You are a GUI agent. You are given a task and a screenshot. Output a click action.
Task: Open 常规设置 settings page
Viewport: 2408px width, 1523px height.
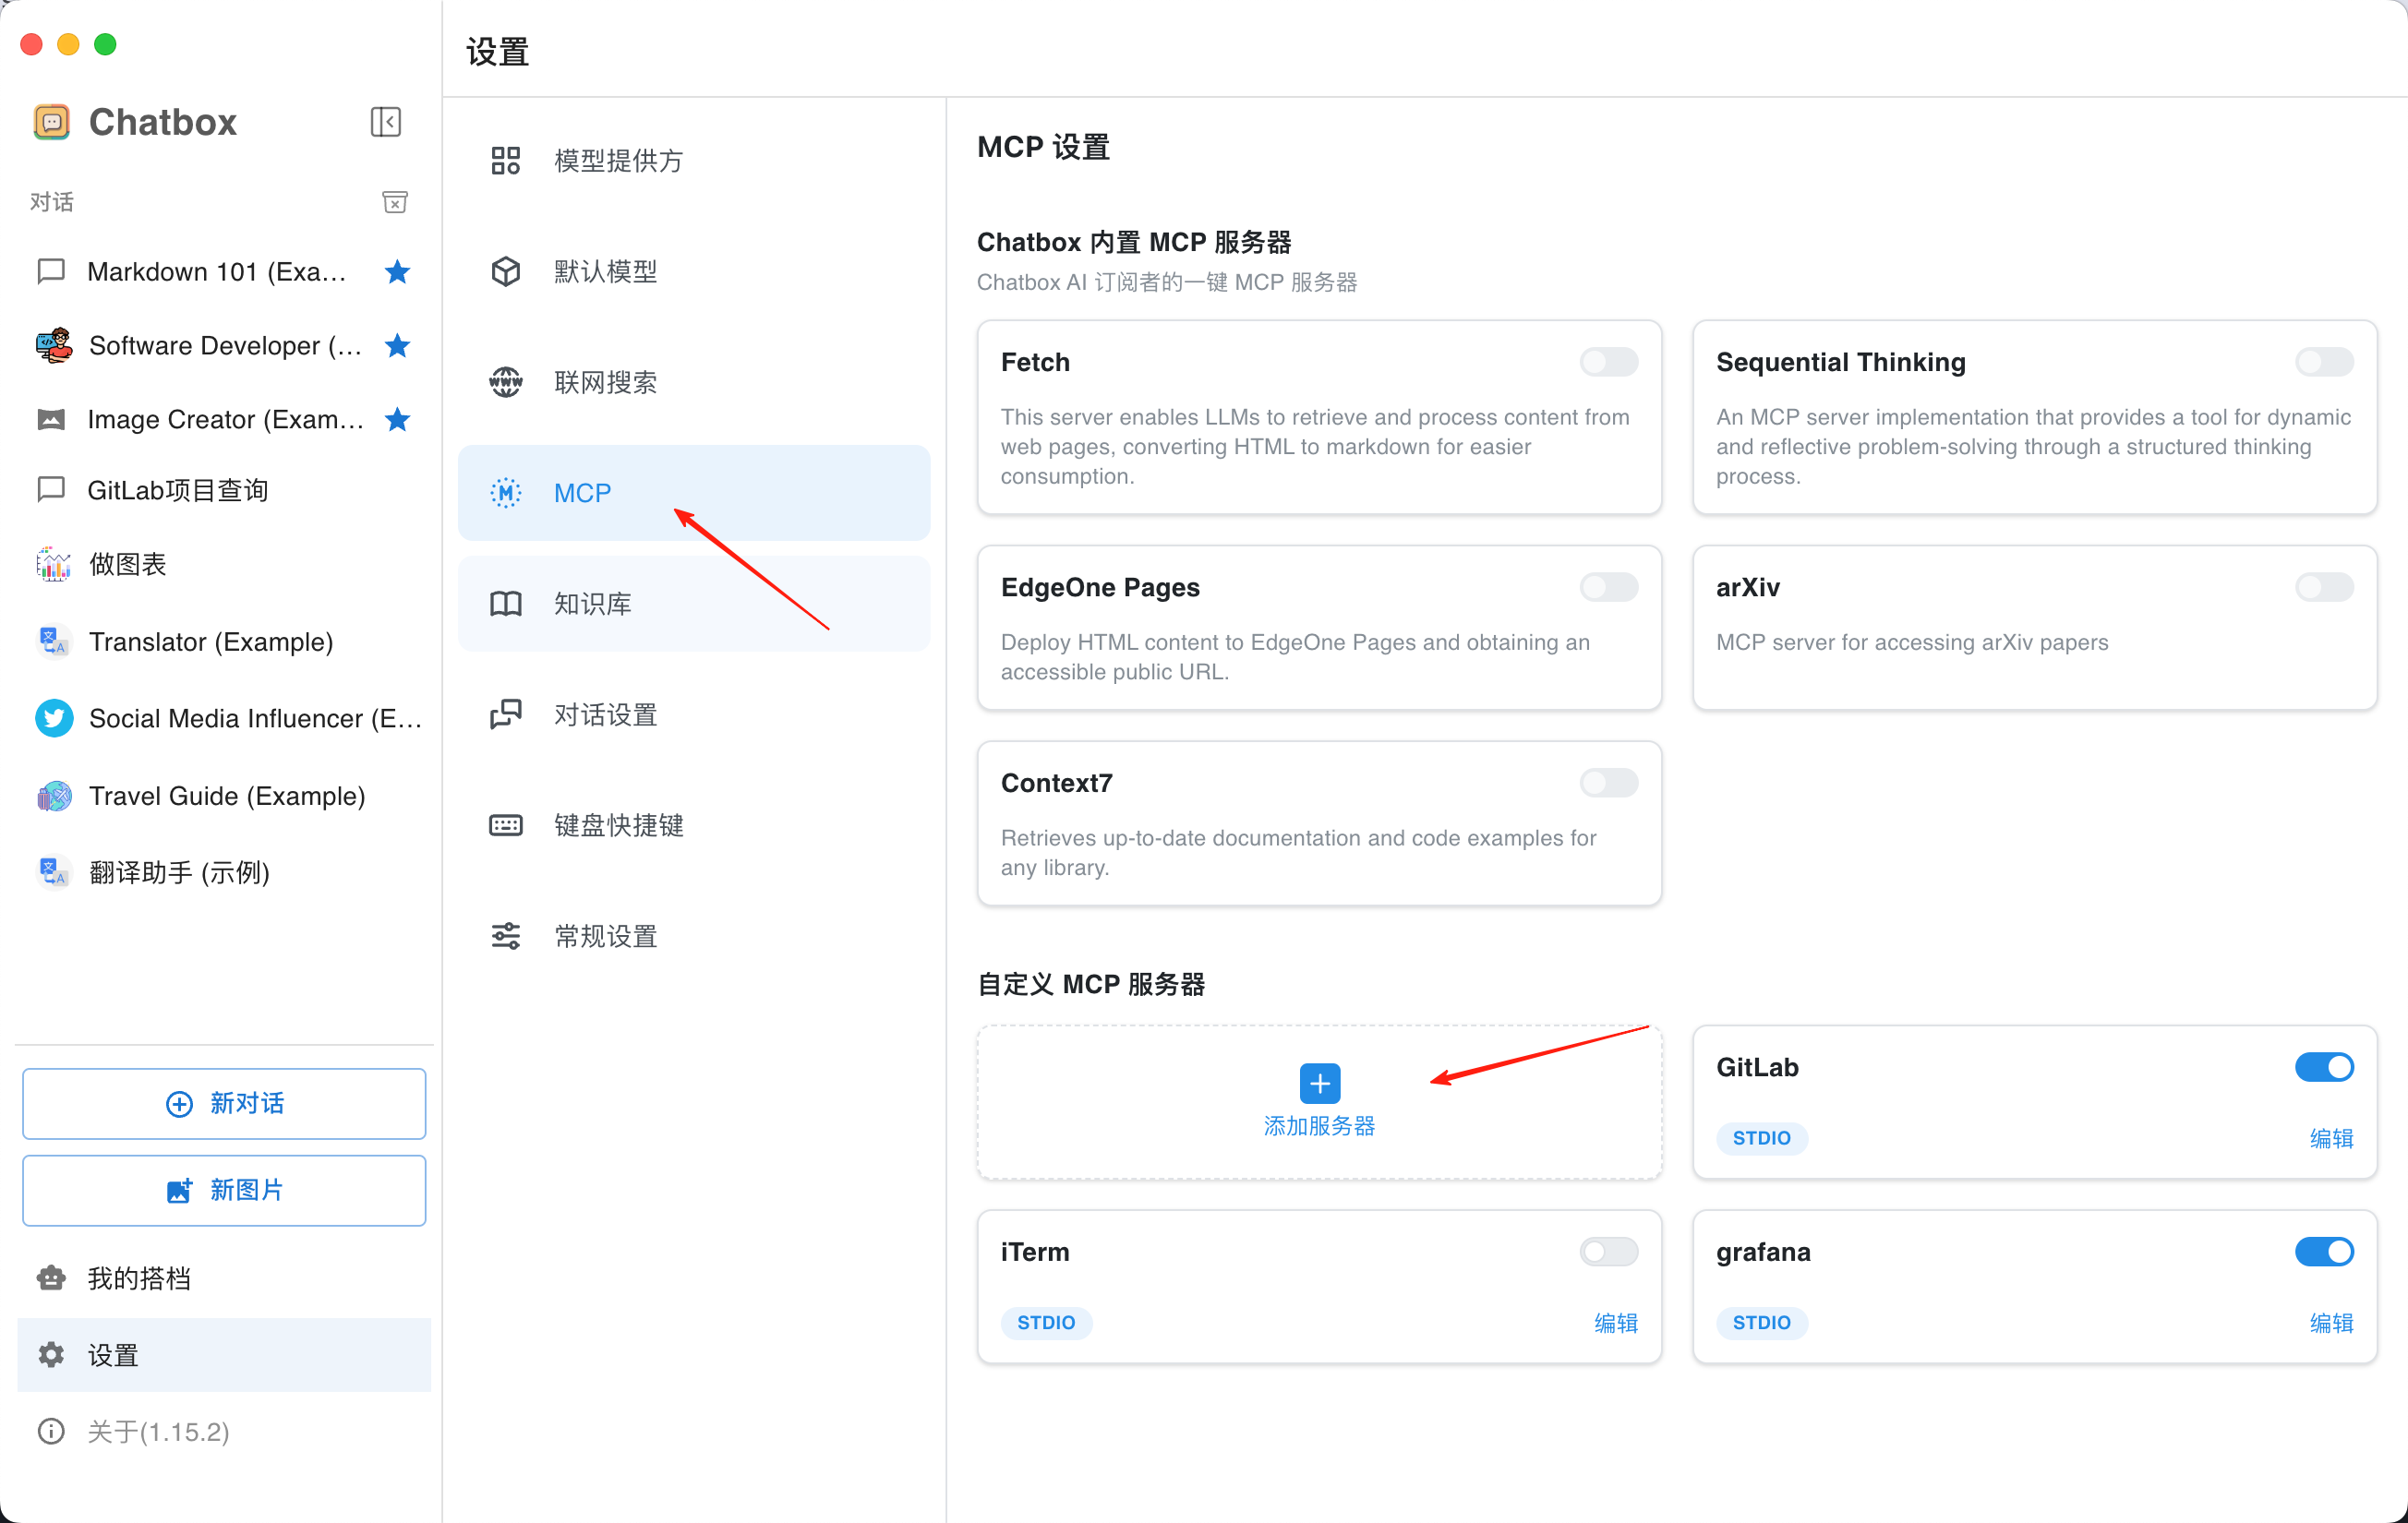pyautogui.click(x=694, y=936)
